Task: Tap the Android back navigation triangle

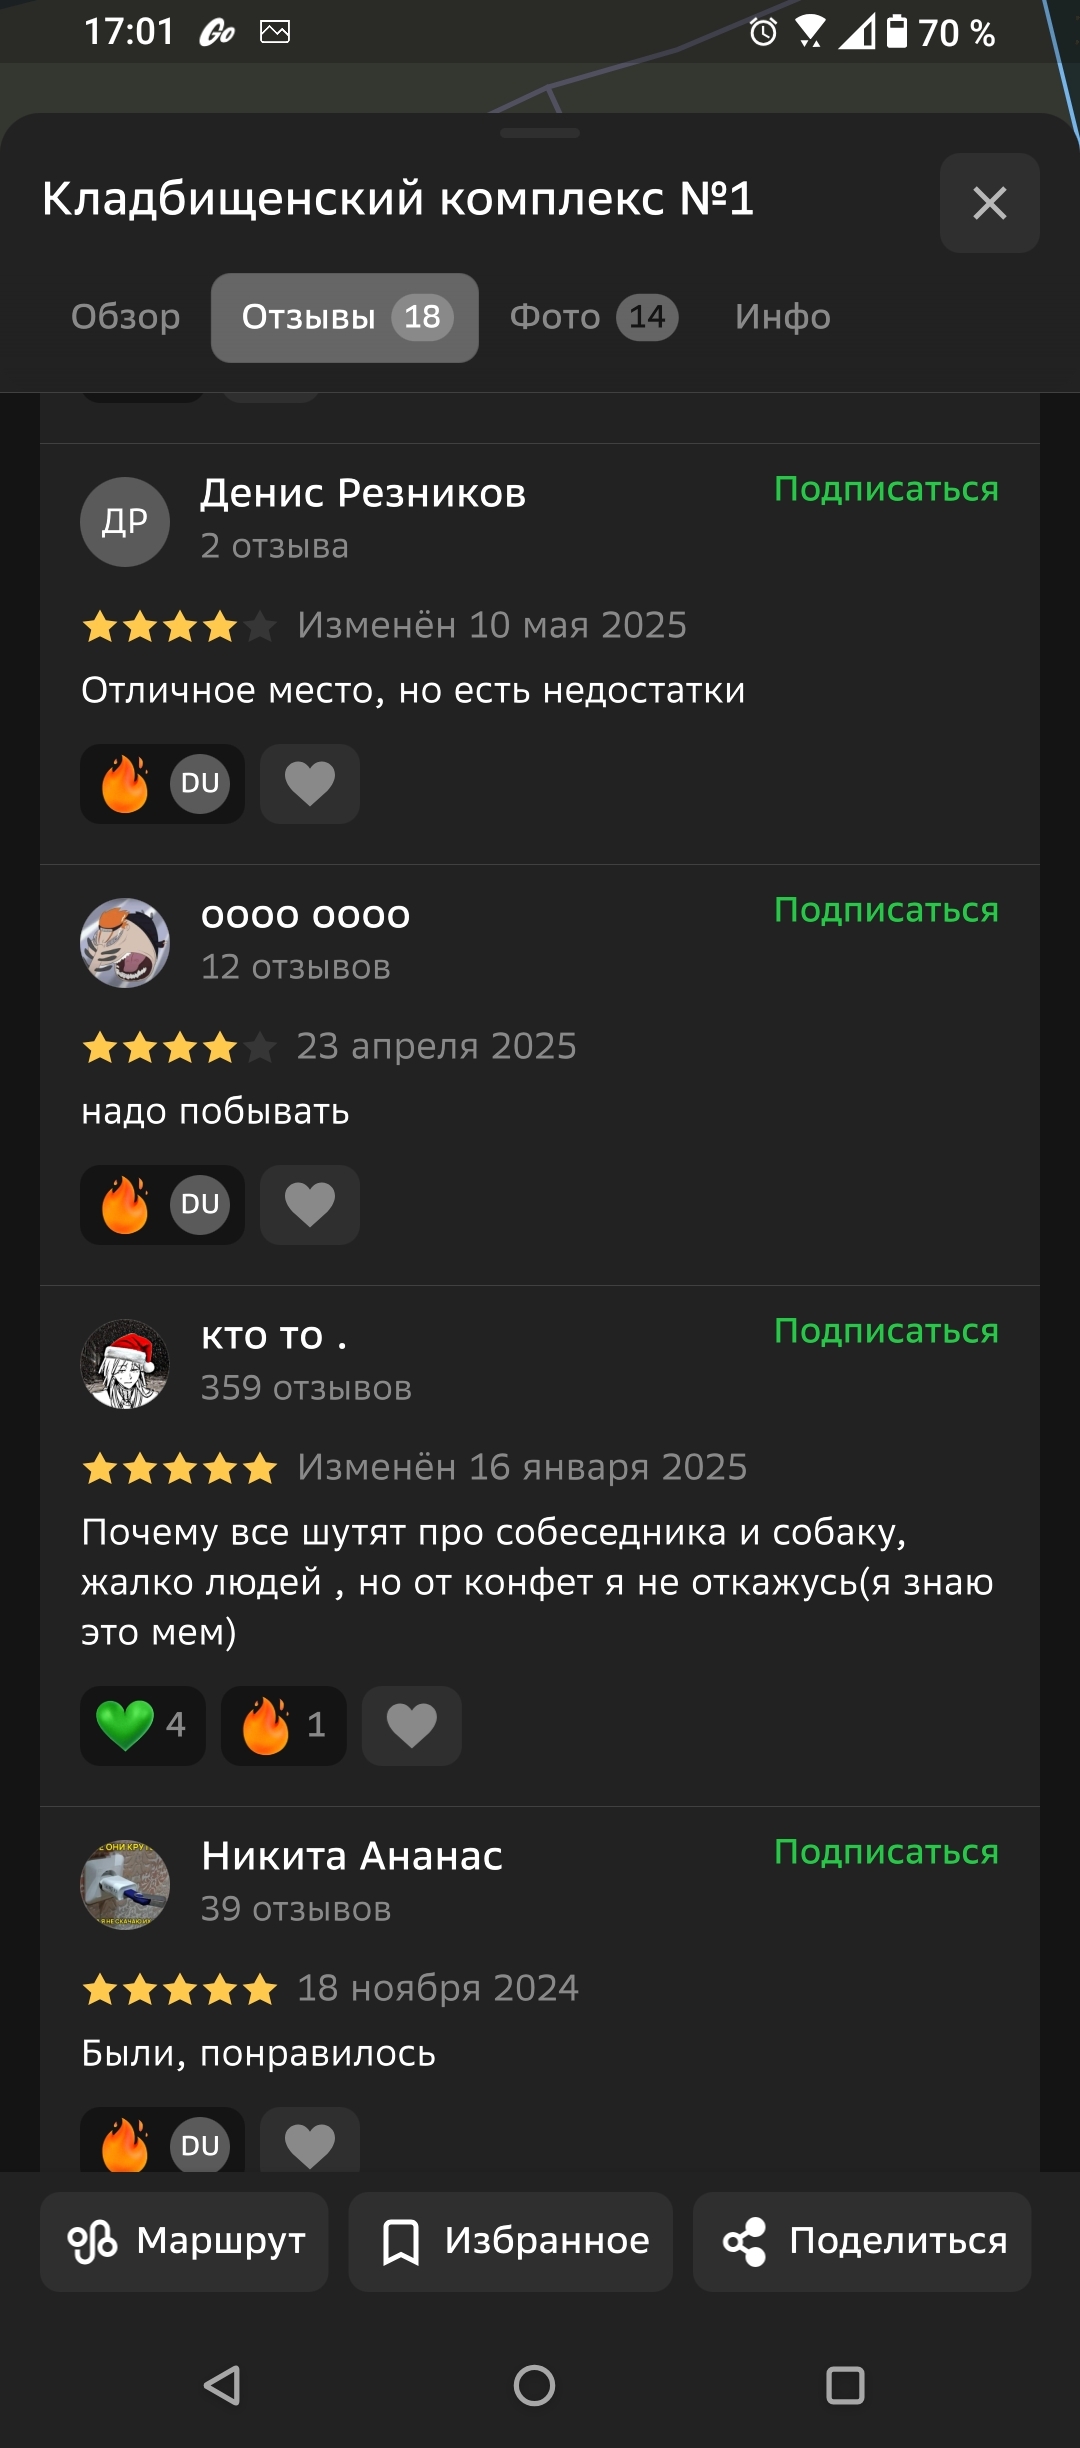Action: 223,2385
